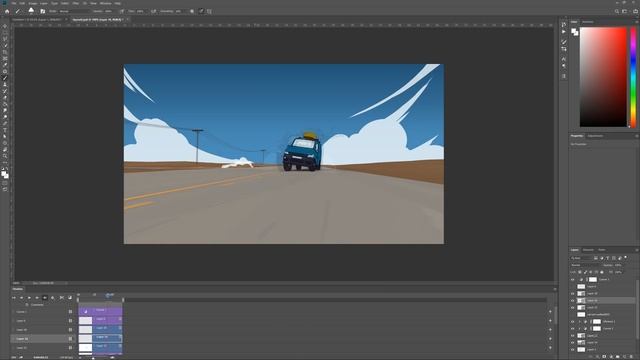
Task: Select the Crop tool
Action: (5, 52)
